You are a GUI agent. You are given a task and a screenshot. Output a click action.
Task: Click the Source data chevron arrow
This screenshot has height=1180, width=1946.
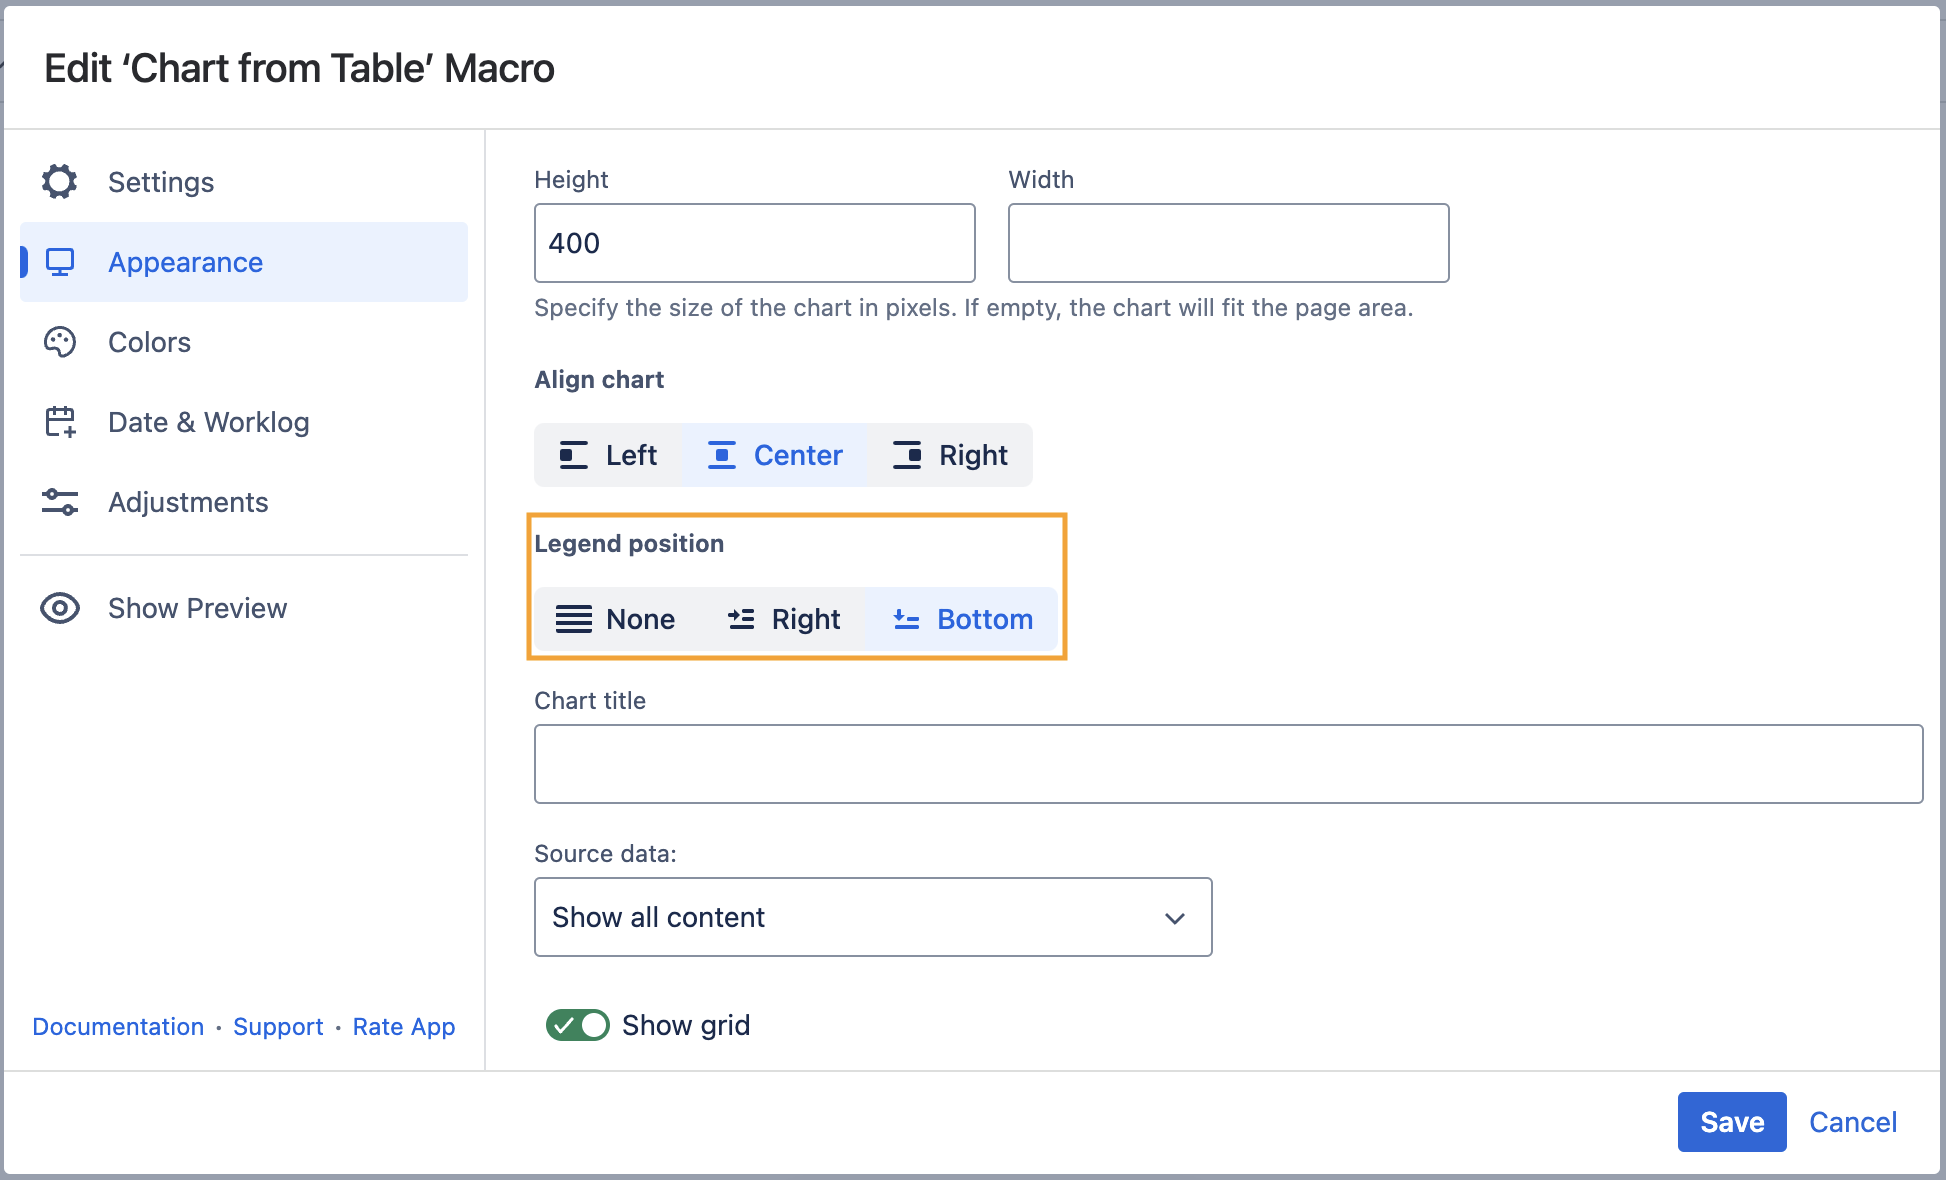(1175, 918)
